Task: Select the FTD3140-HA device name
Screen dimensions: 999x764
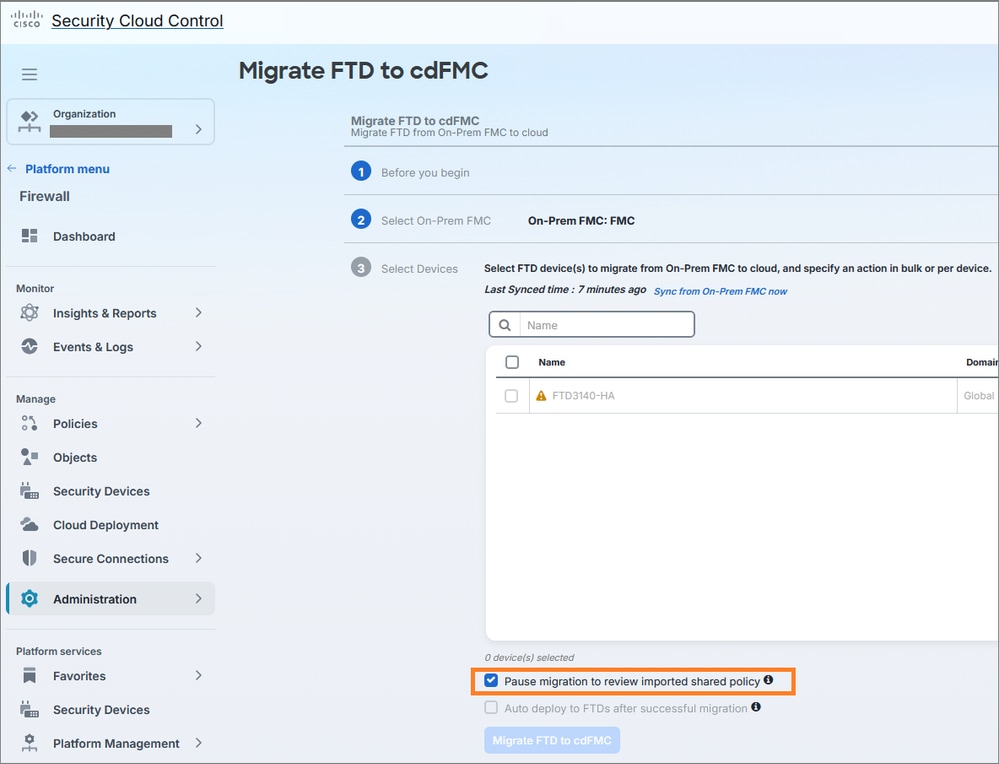Action: click(583, 396)
